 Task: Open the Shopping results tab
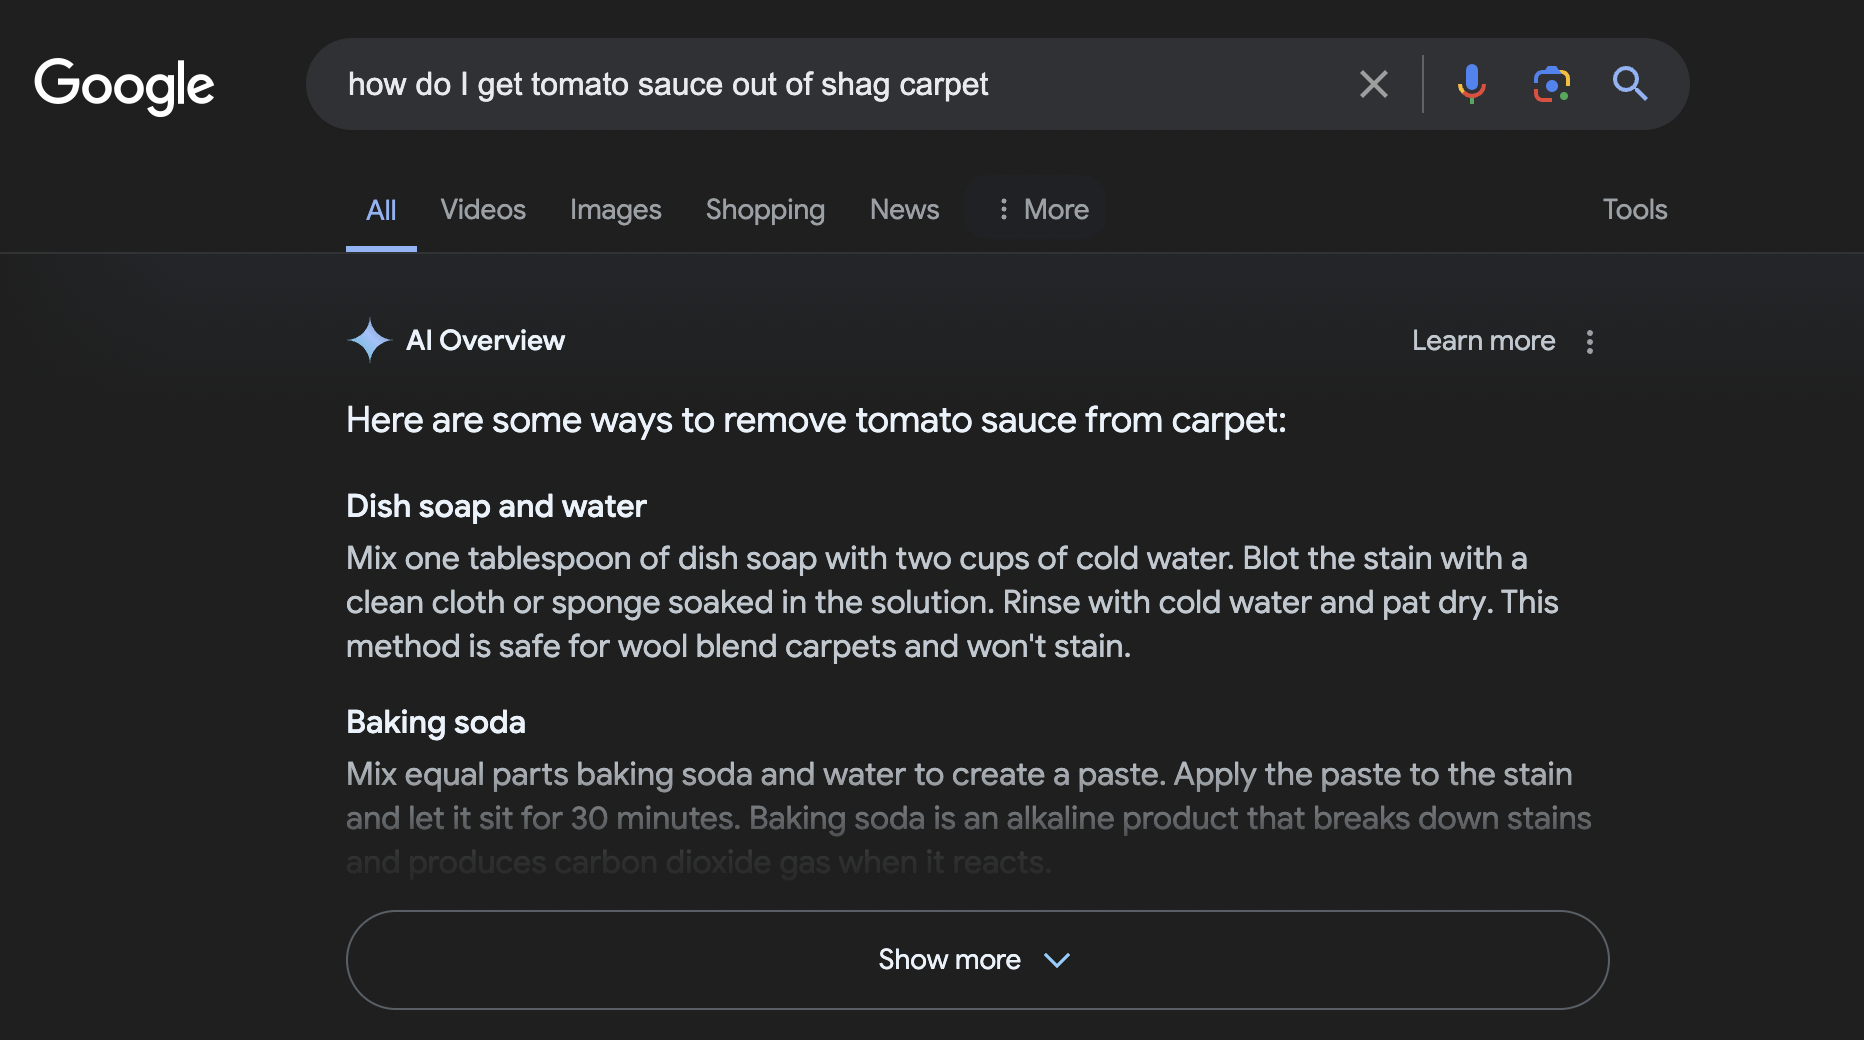pyautogui.click(x=765, y=209)
